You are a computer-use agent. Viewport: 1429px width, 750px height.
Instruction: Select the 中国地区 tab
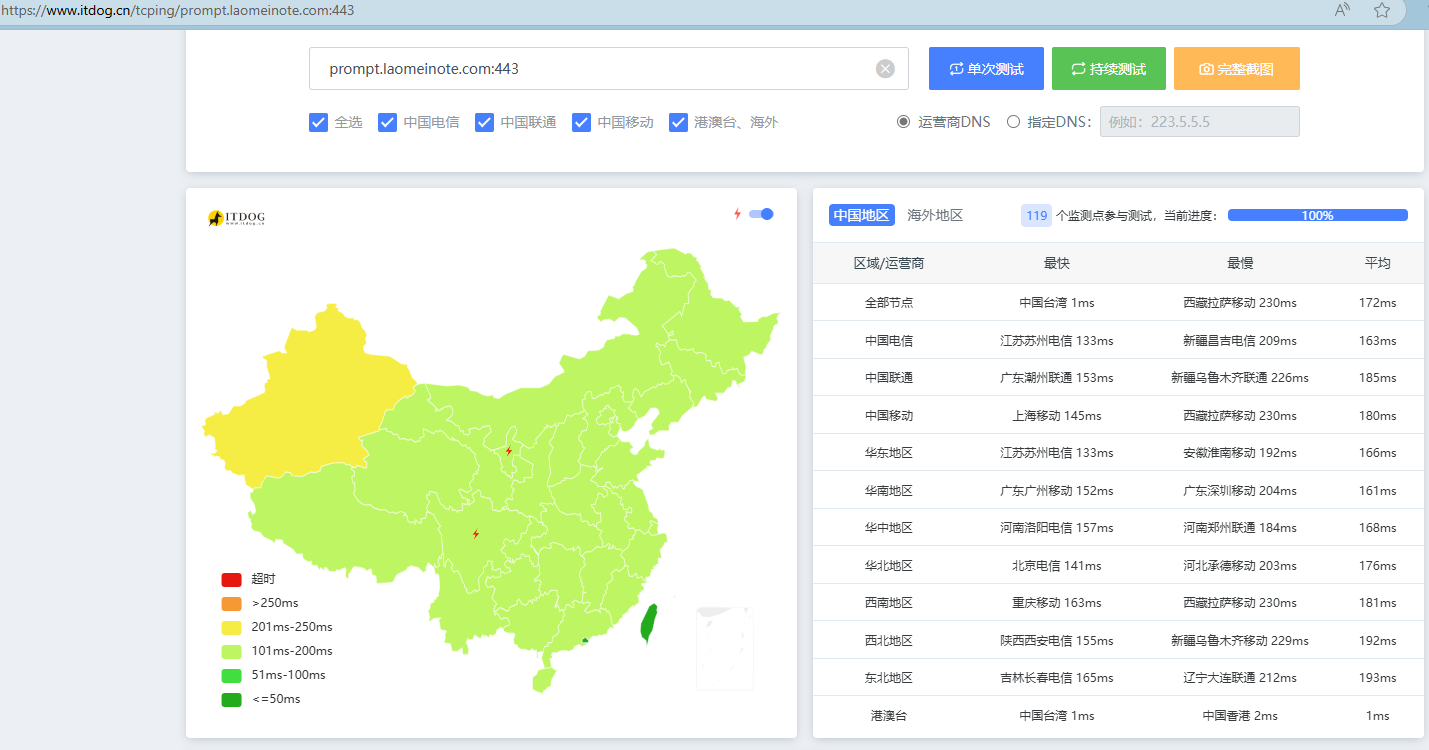[861, 215]
